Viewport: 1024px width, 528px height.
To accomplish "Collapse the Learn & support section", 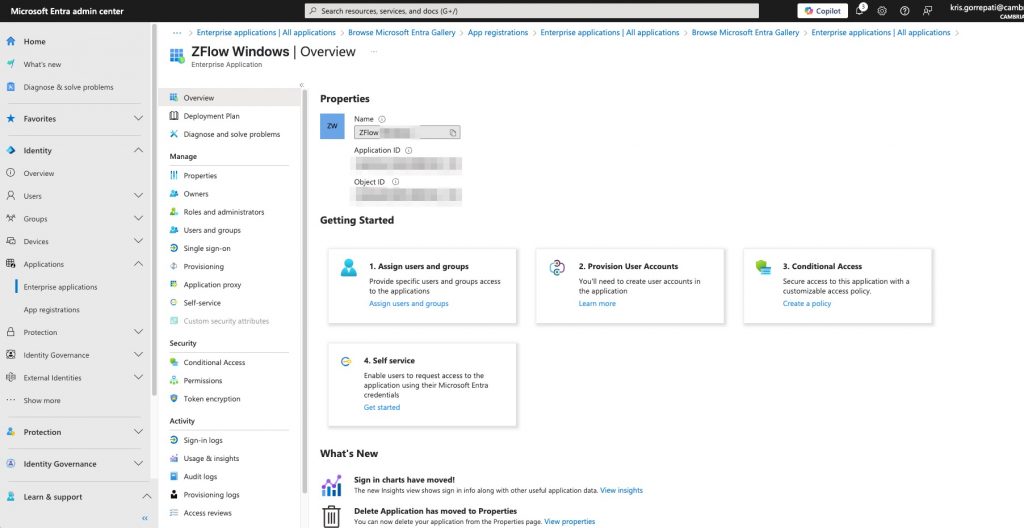I will click(146, 497).
